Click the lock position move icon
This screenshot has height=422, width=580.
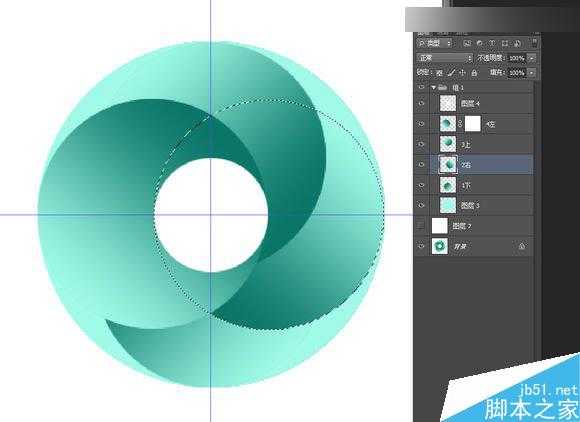coord(462,73)
